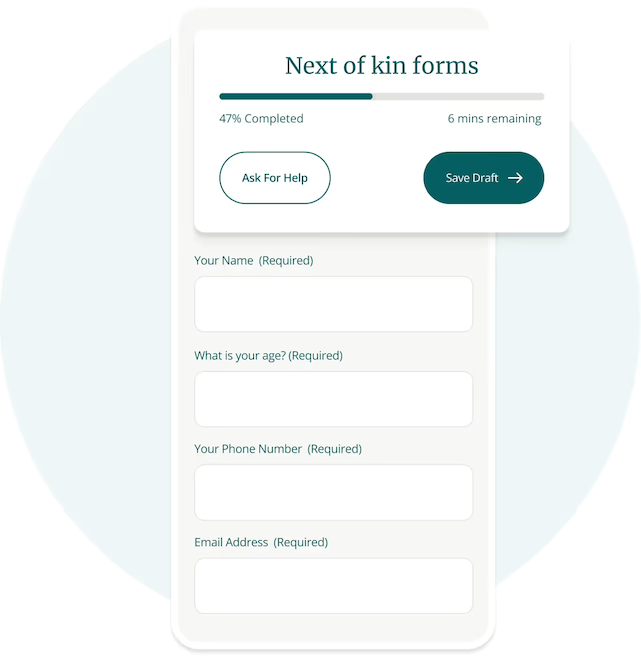Click the 'Your Name' field label
The width and height of the screenshot is (641, 657).
tap(223, 261)
